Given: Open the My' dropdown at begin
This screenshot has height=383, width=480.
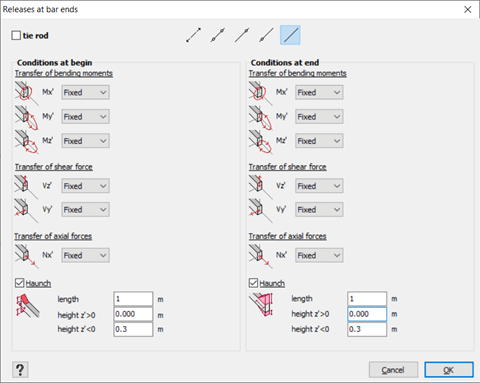Looking at the screenshot, I should (x=85, y=117).
